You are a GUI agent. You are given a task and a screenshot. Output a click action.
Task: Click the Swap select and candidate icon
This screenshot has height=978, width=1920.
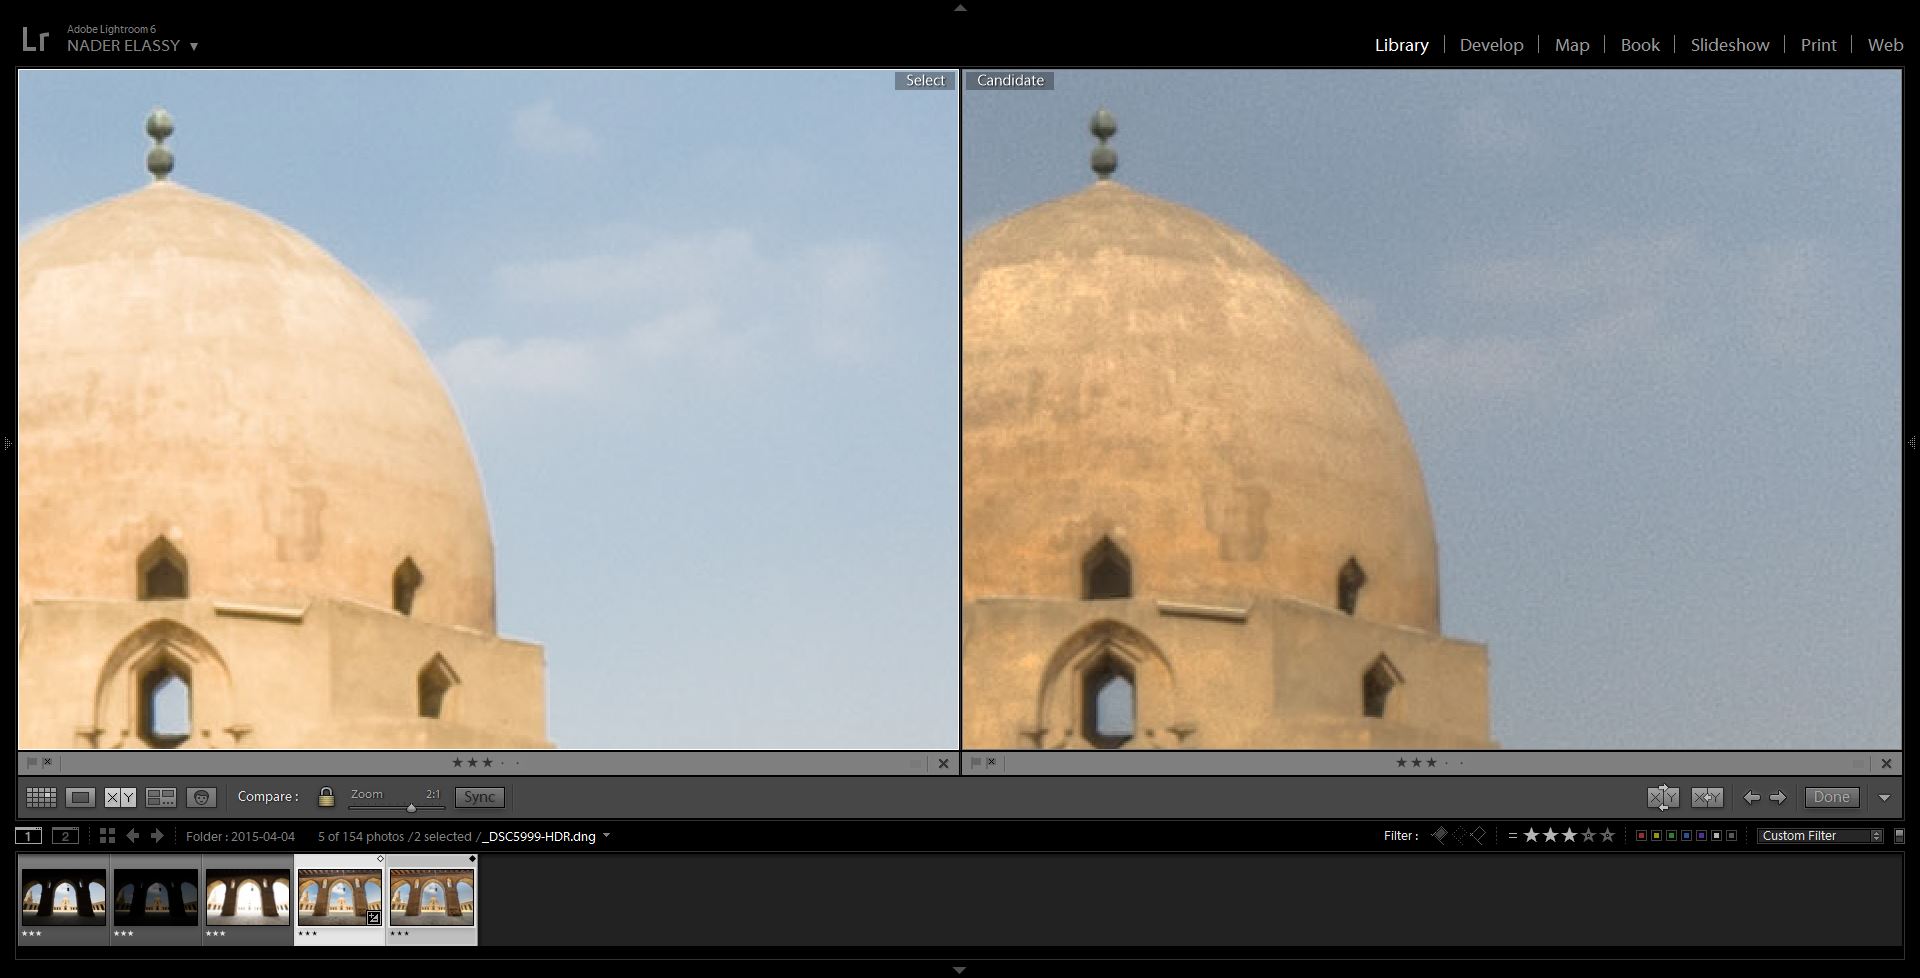tap(1663, 797)
